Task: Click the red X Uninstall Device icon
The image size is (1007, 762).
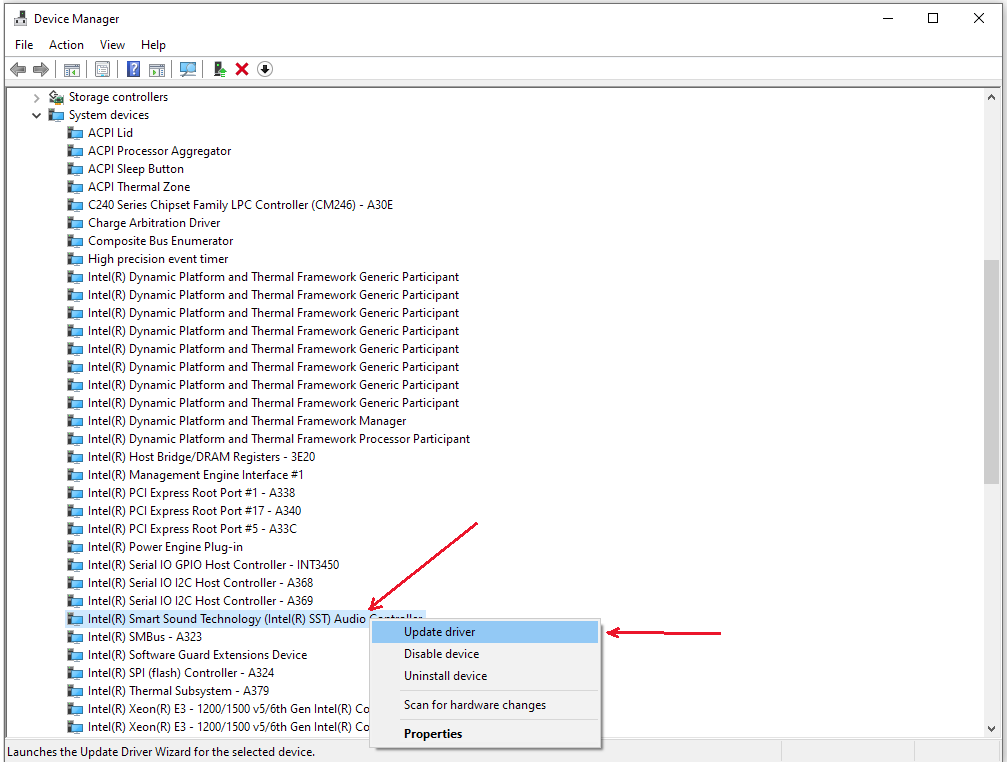Action: (242, 69)
